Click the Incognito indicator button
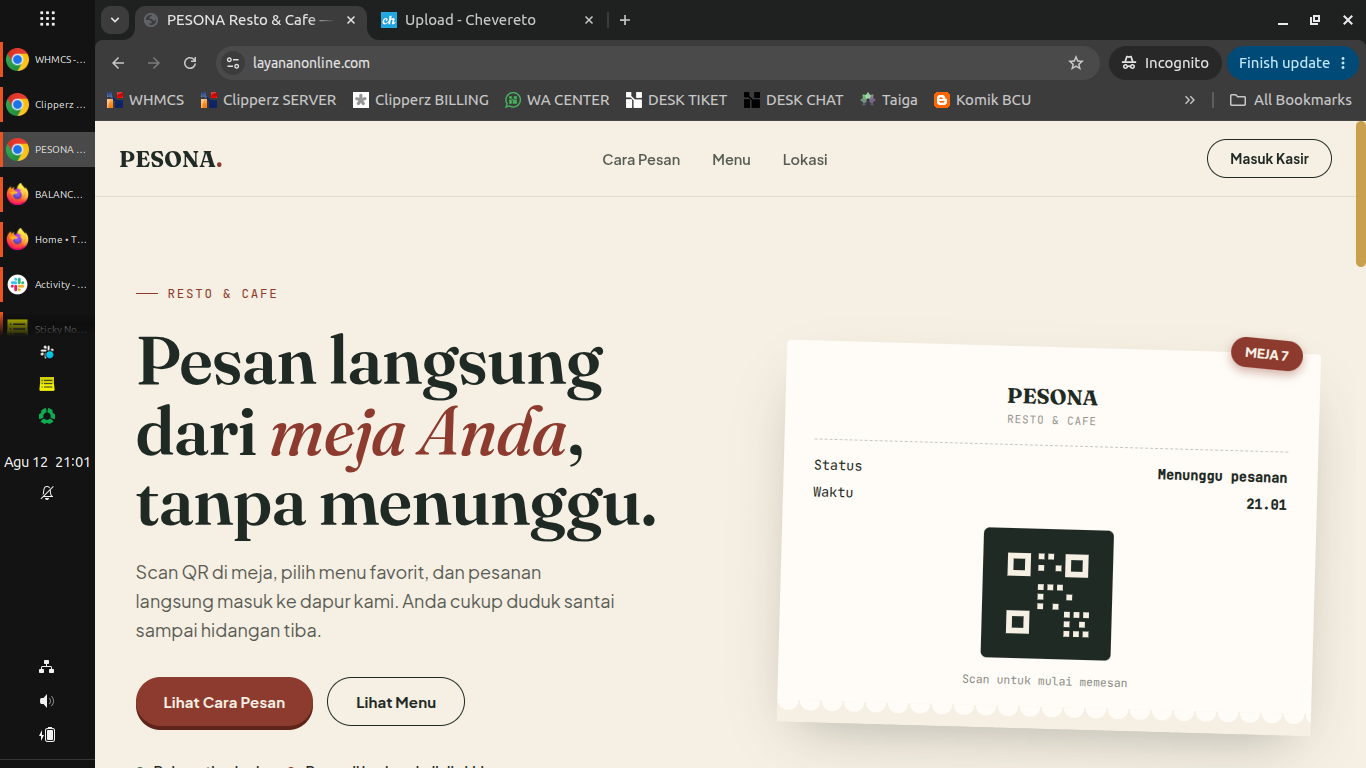1366x768 pixels. pos(1165,63)
